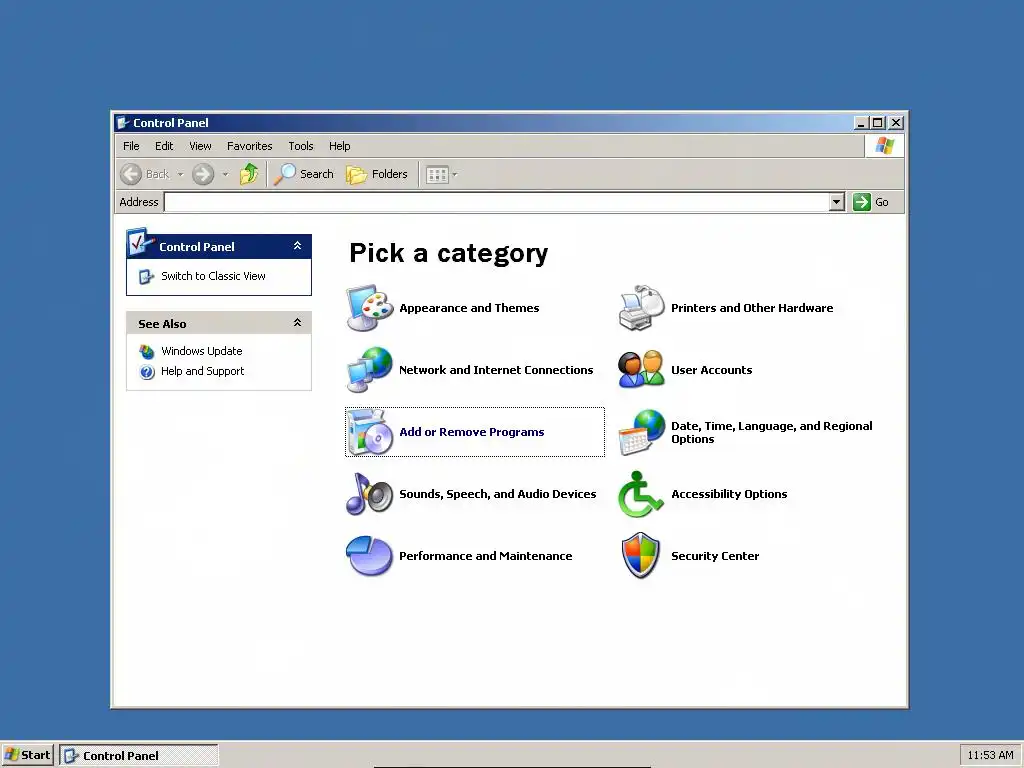This screenshot has width=1024, height=768.
Task: Click the Windows Update link
Action: [x=202, y=351]
